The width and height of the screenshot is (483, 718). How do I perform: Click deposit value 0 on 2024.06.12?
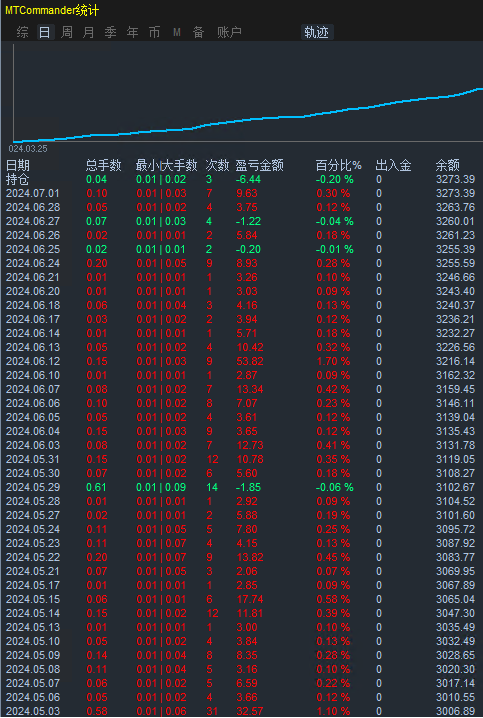coord(379,361)
